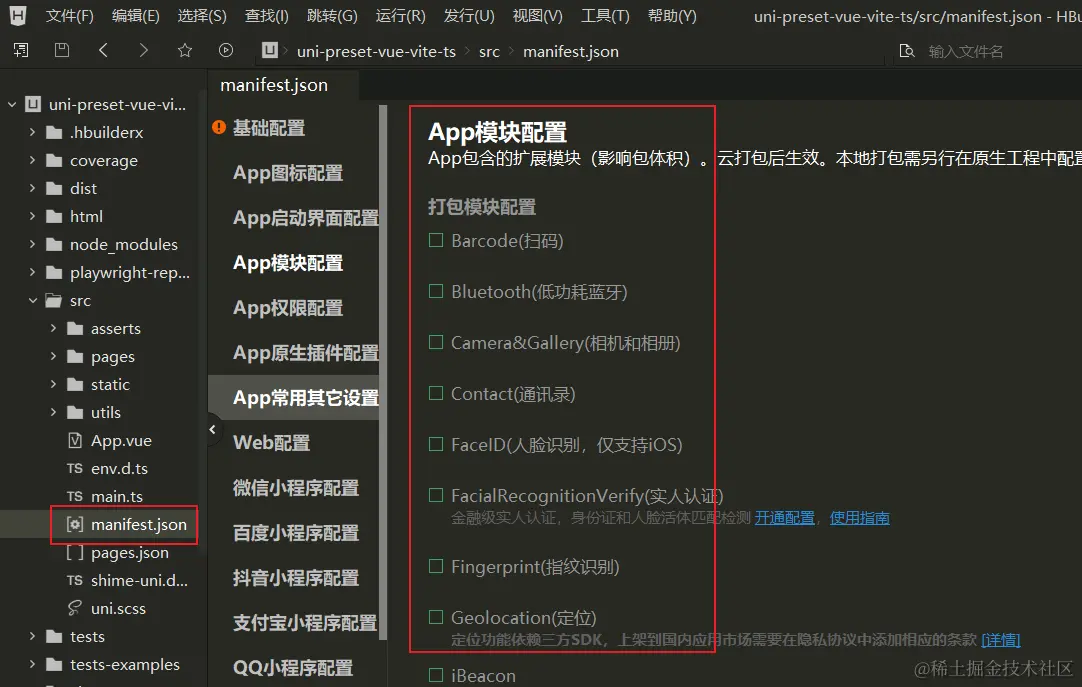Click the project root U icon
Image resolution: width=1082 pixels, height=687 pixels.
tap(33, 104)
